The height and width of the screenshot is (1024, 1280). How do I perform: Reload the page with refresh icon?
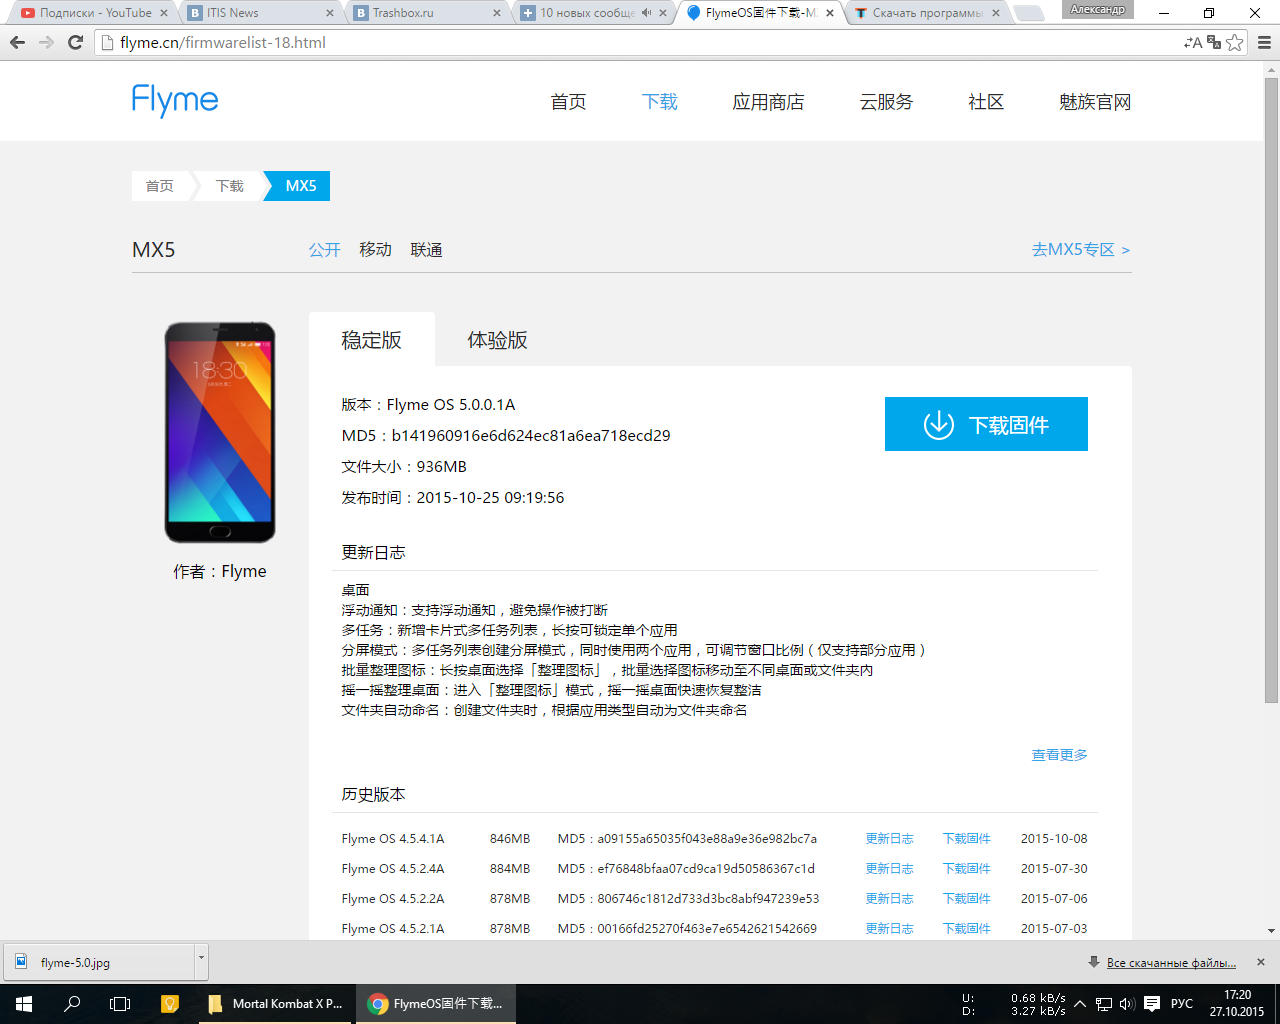75,43
